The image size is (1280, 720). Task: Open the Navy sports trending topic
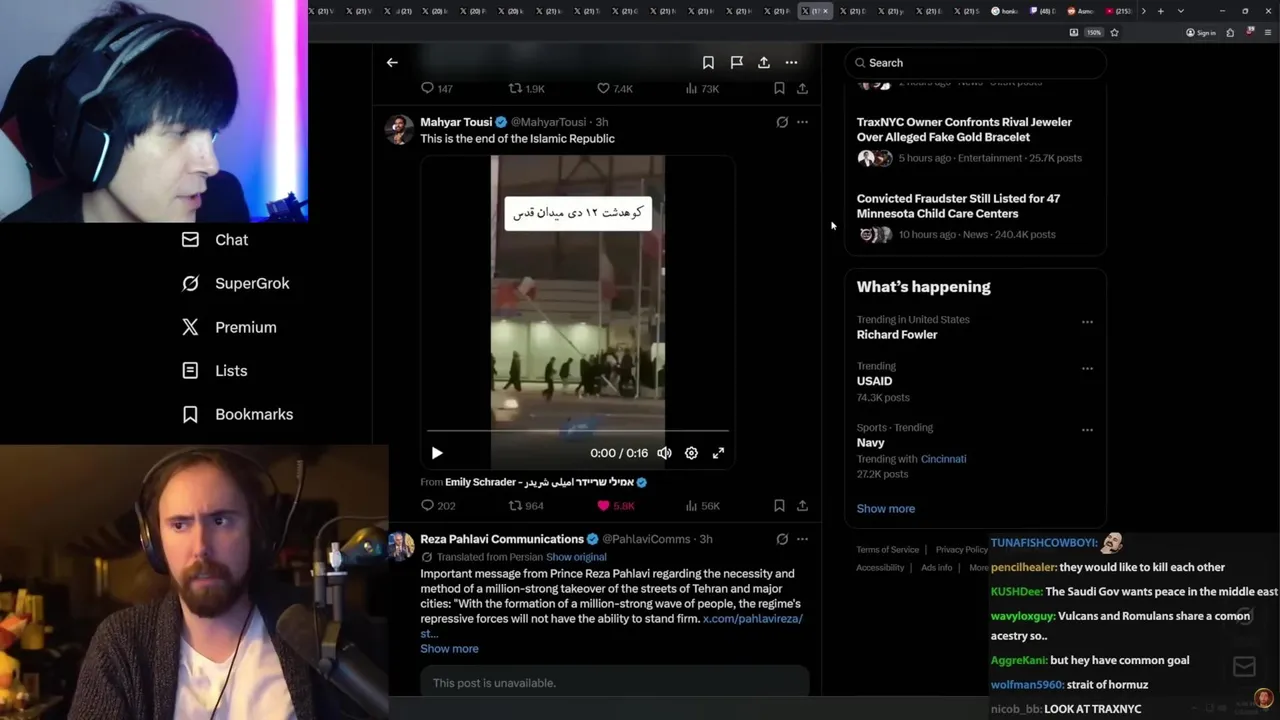[870, 443]
